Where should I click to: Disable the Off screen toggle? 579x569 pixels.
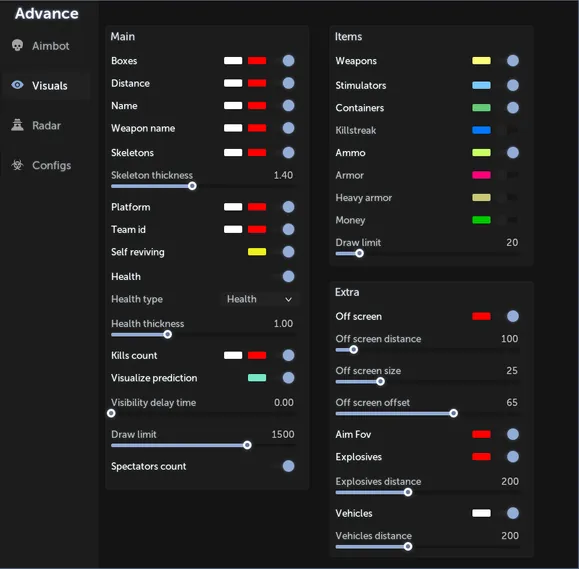coord(510,316)
